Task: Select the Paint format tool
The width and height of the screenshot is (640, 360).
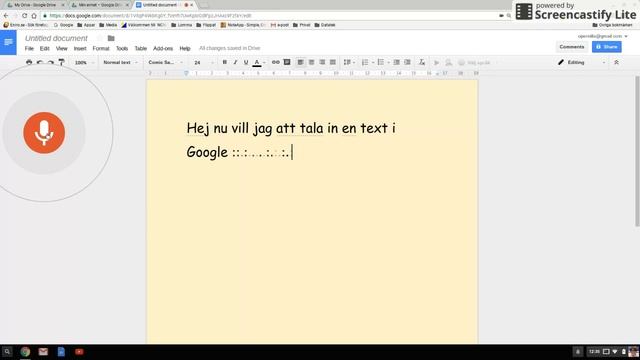Action: (61, 62)
